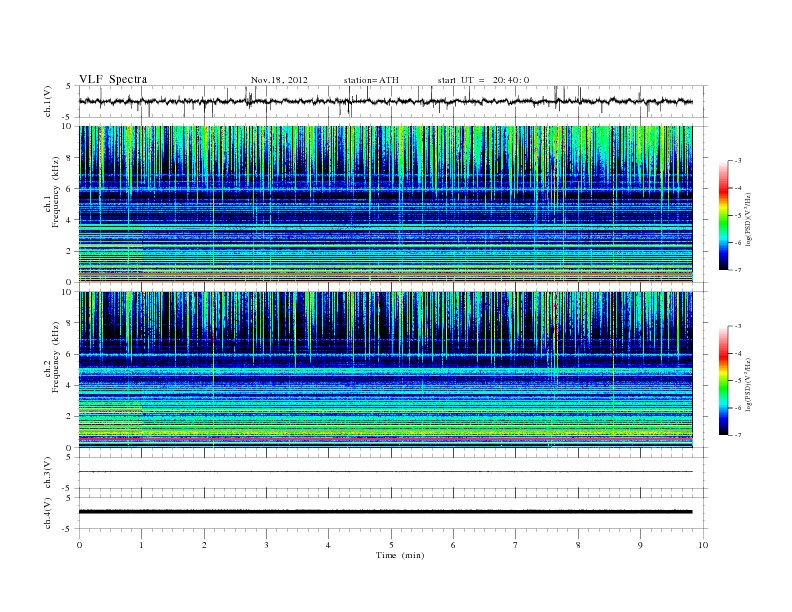Select the "Nov.18, 2012" date text
Screen dimensions: 792x612
279,80
